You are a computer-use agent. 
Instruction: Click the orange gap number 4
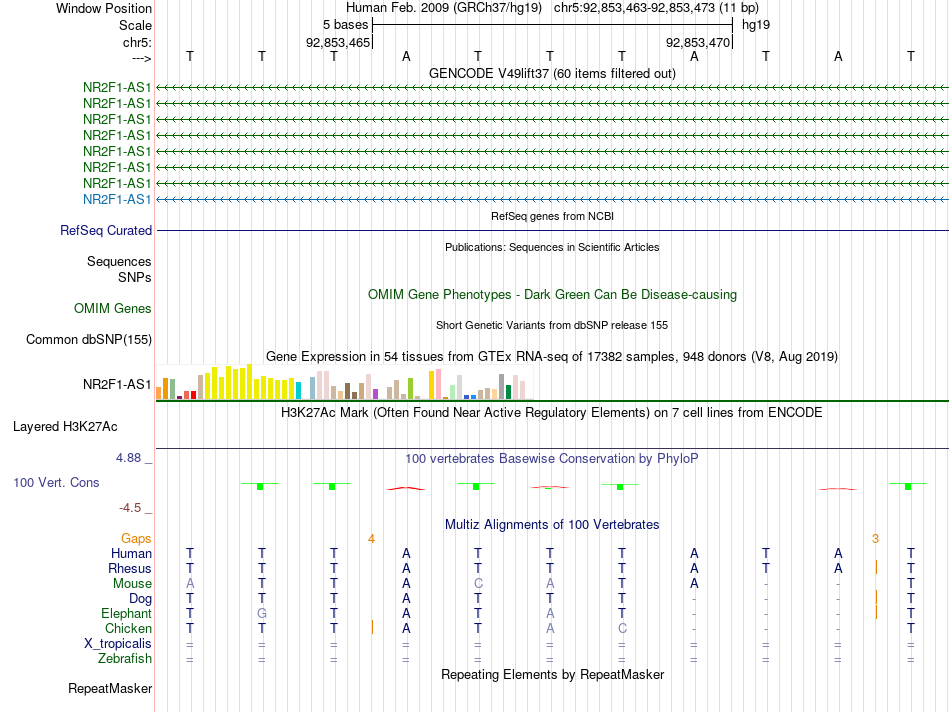371,539
